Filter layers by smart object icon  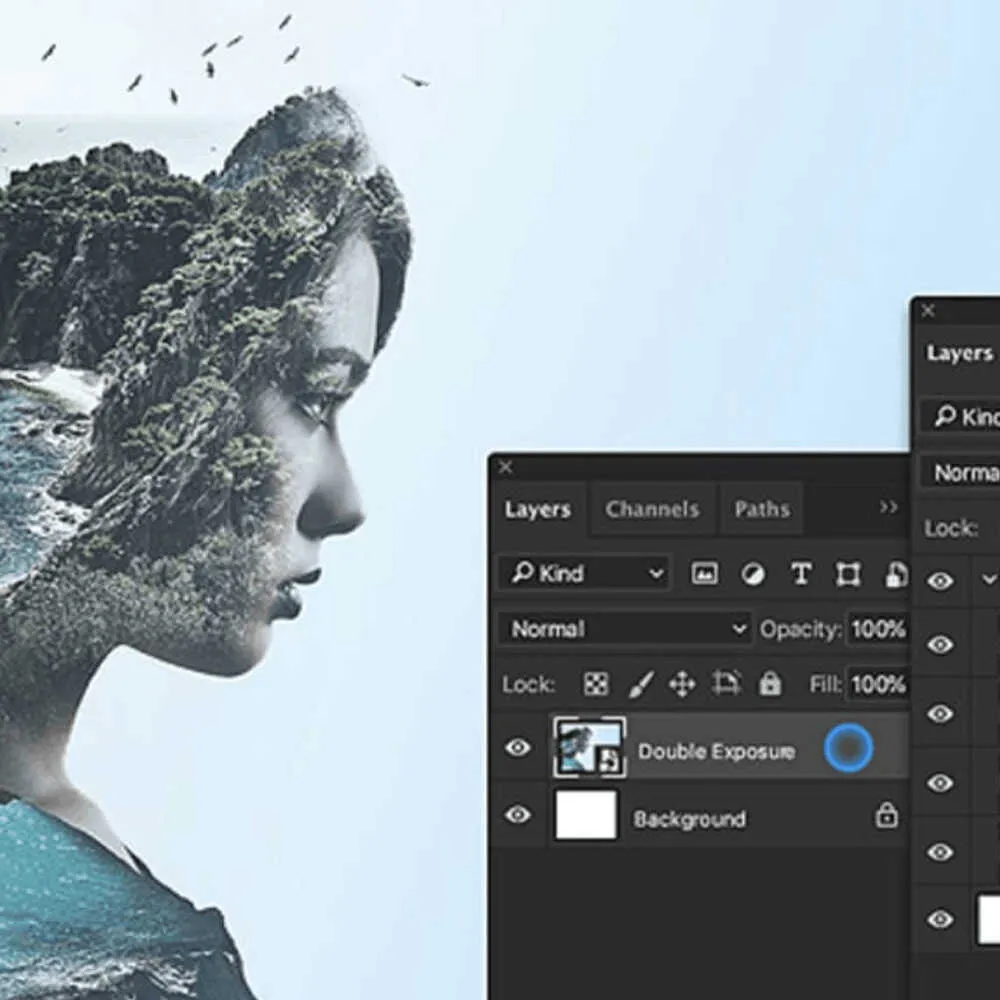coord(895,574)
